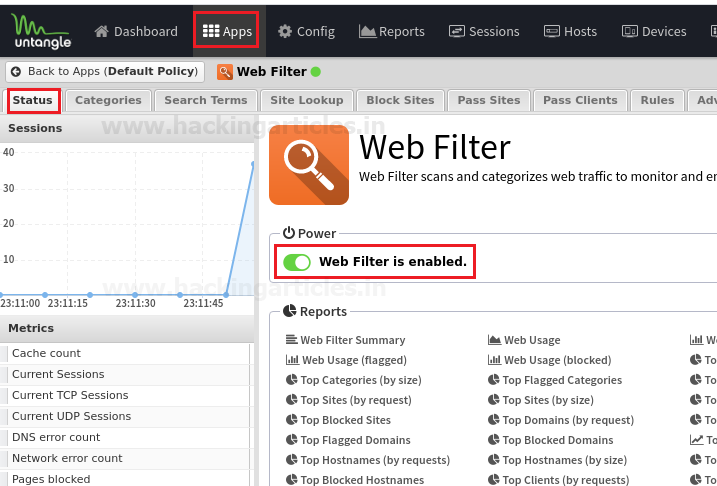The image size is (717, 486).
Task: Open the Top Clients (by requests) report
Action: (558, 480)
